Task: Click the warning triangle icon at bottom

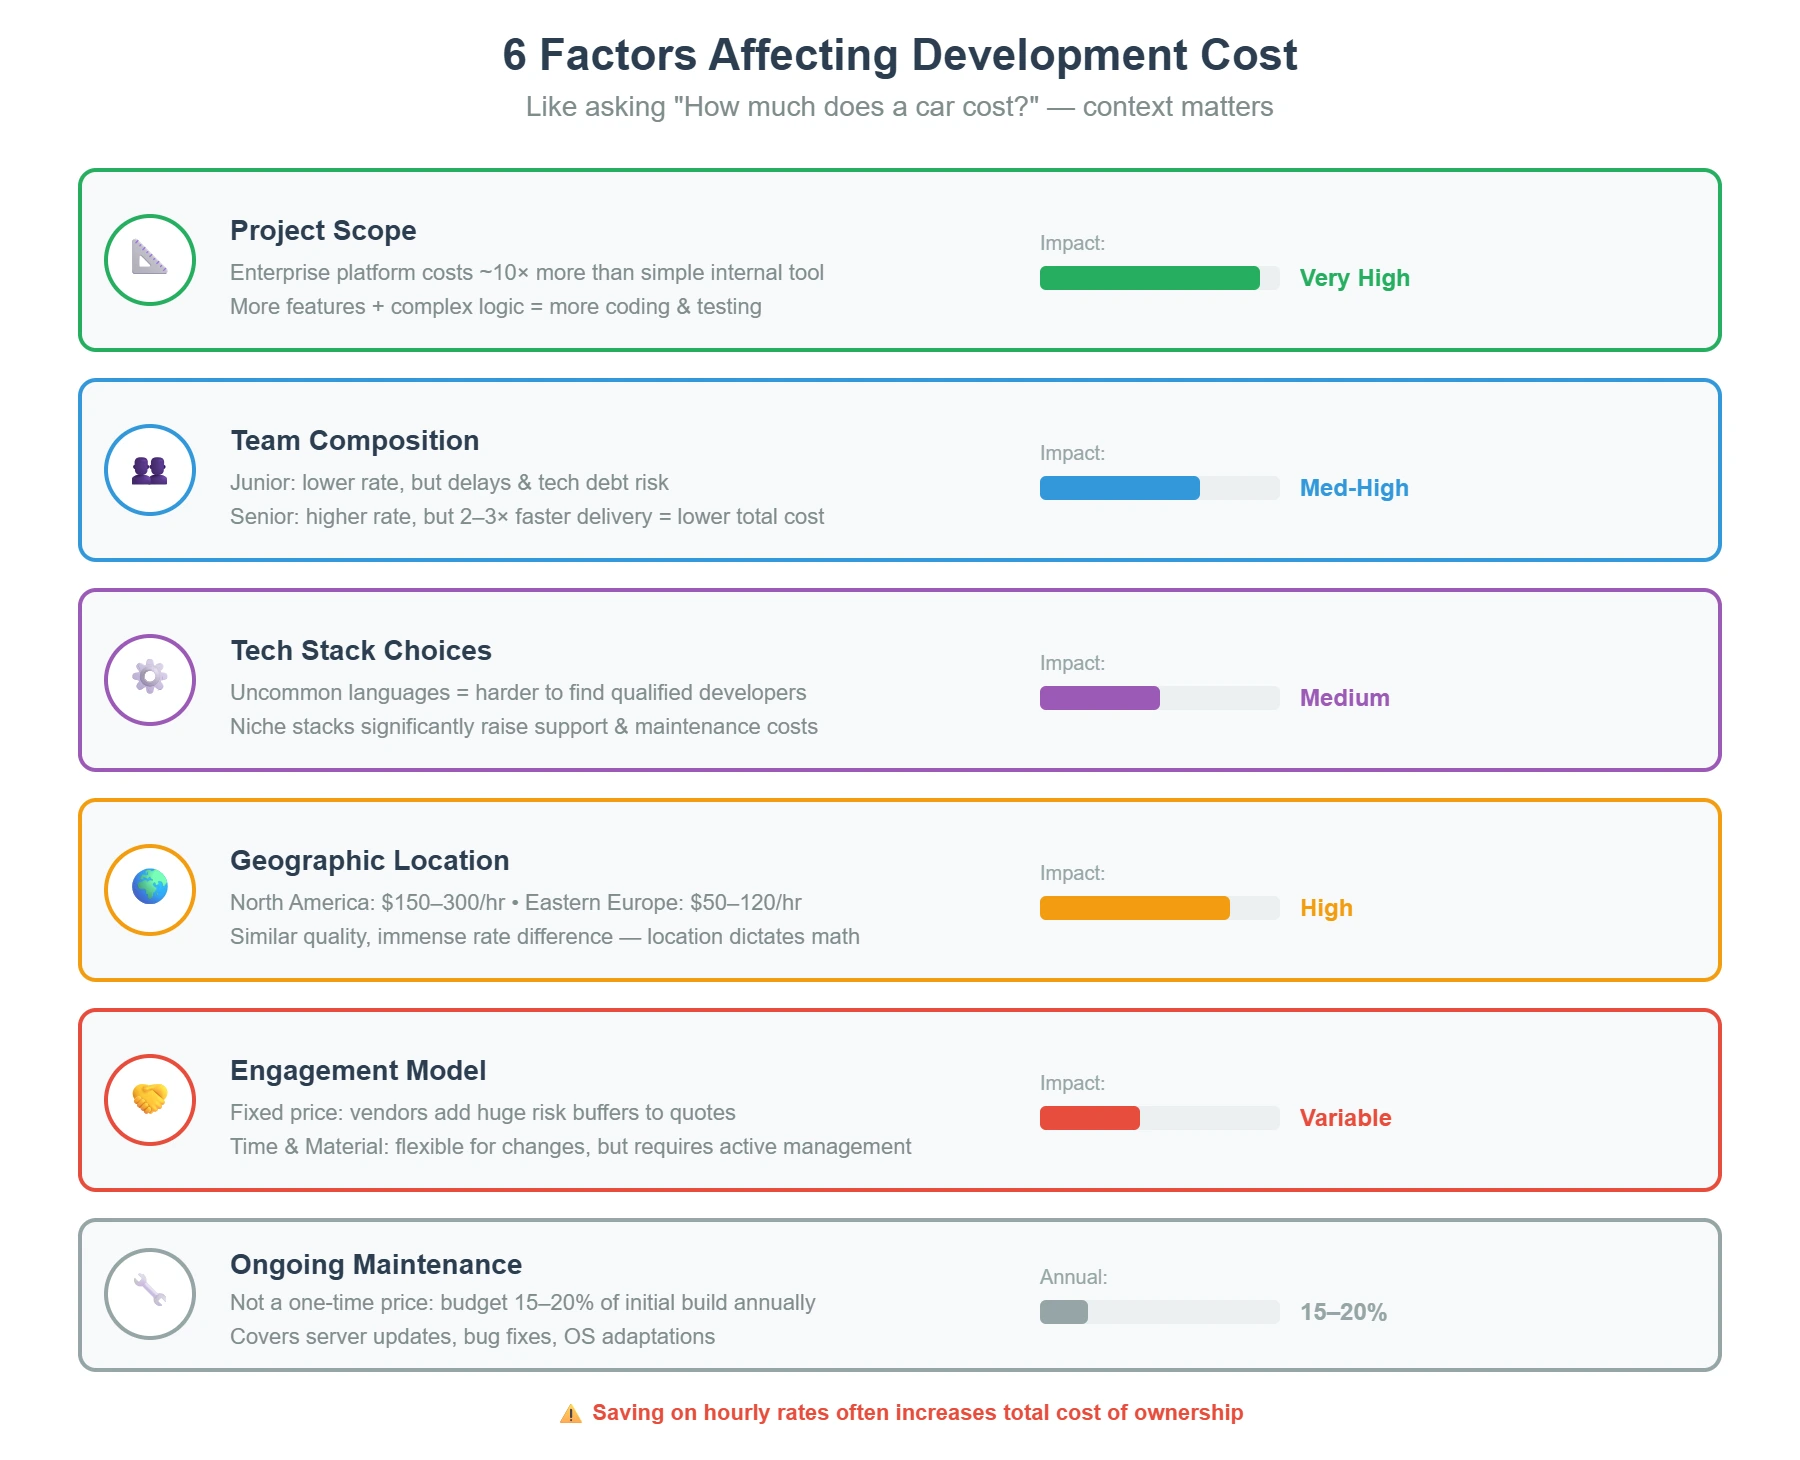Action: pyautogui.click(x=568, y=1413)
